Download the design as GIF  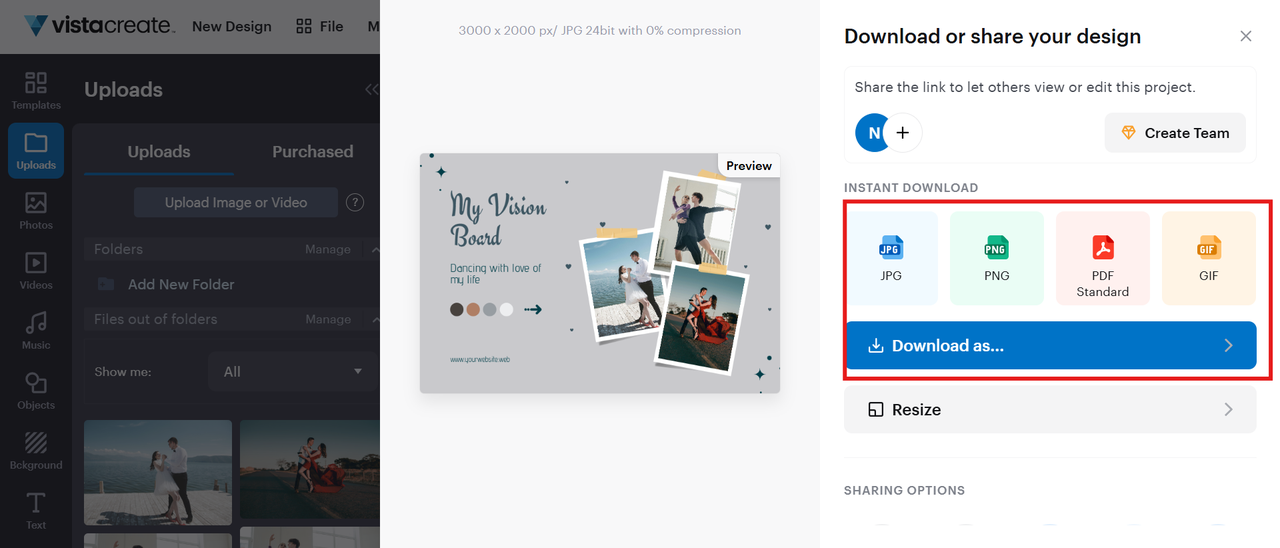tap(1208, 258)
